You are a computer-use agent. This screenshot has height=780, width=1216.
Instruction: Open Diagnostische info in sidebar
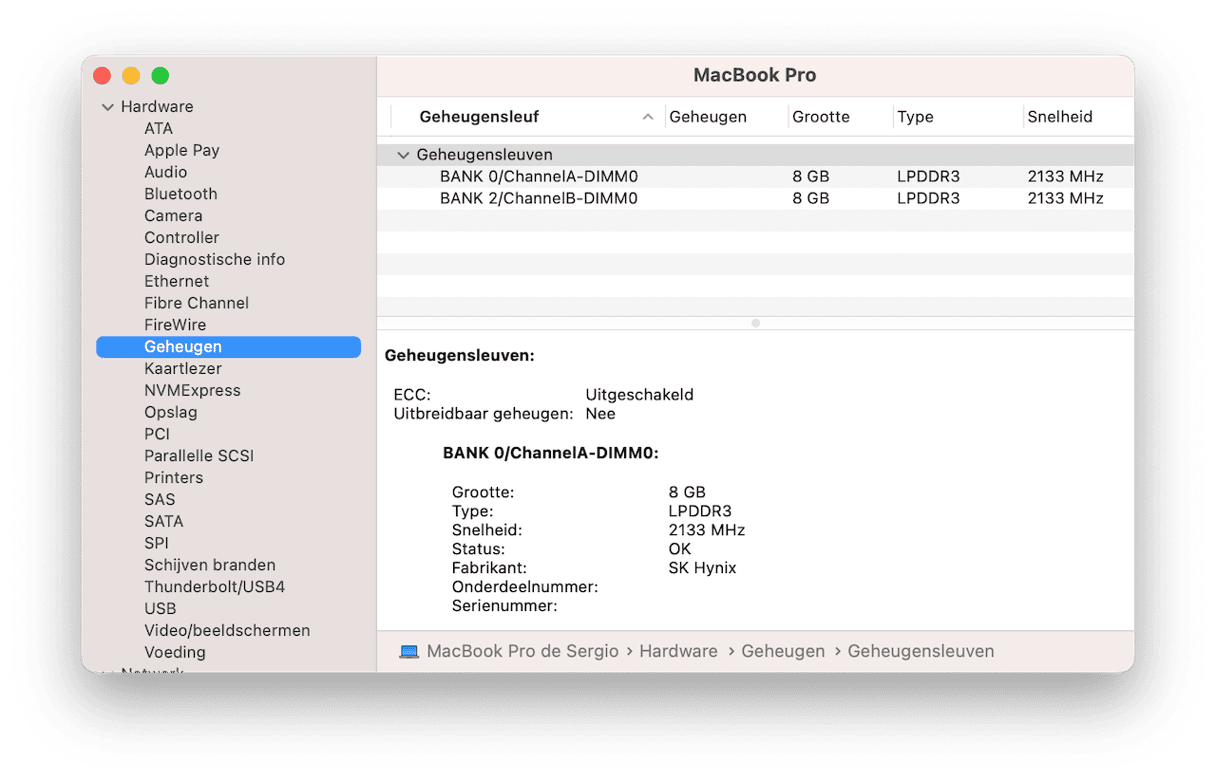click(x=214, y=260)
